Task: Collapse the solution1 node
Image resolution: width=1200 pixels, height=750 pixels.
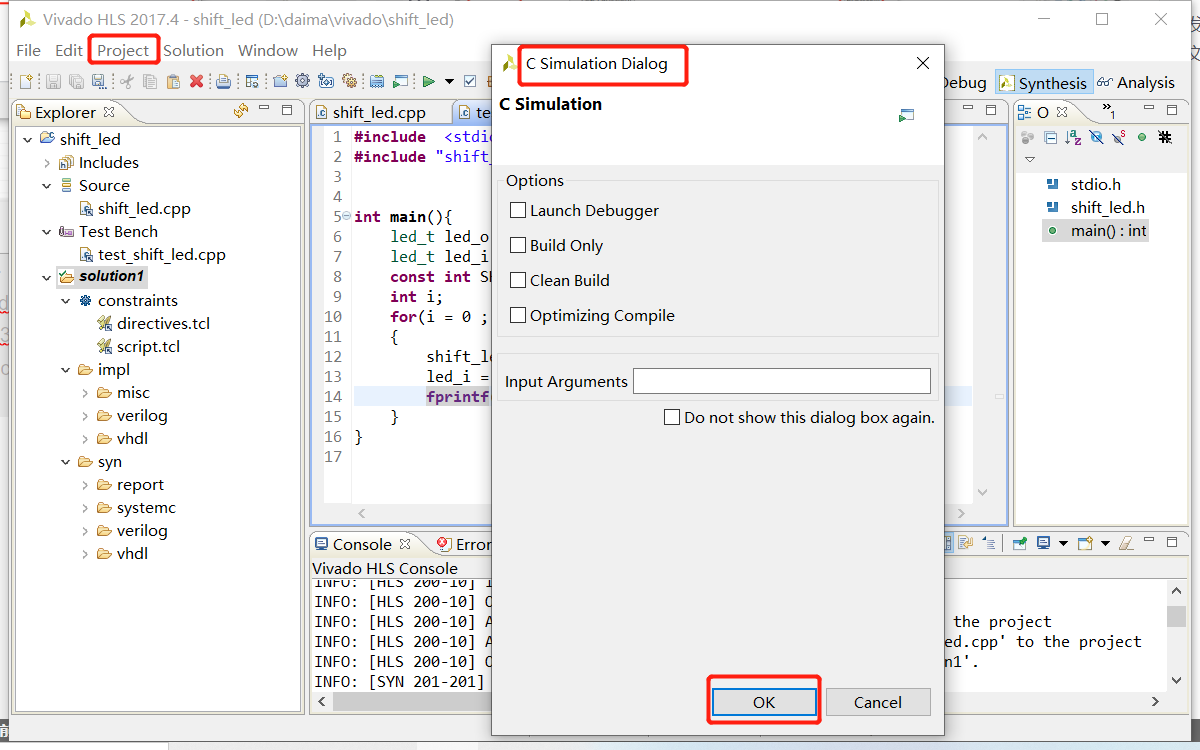Action: pos(47,276)
